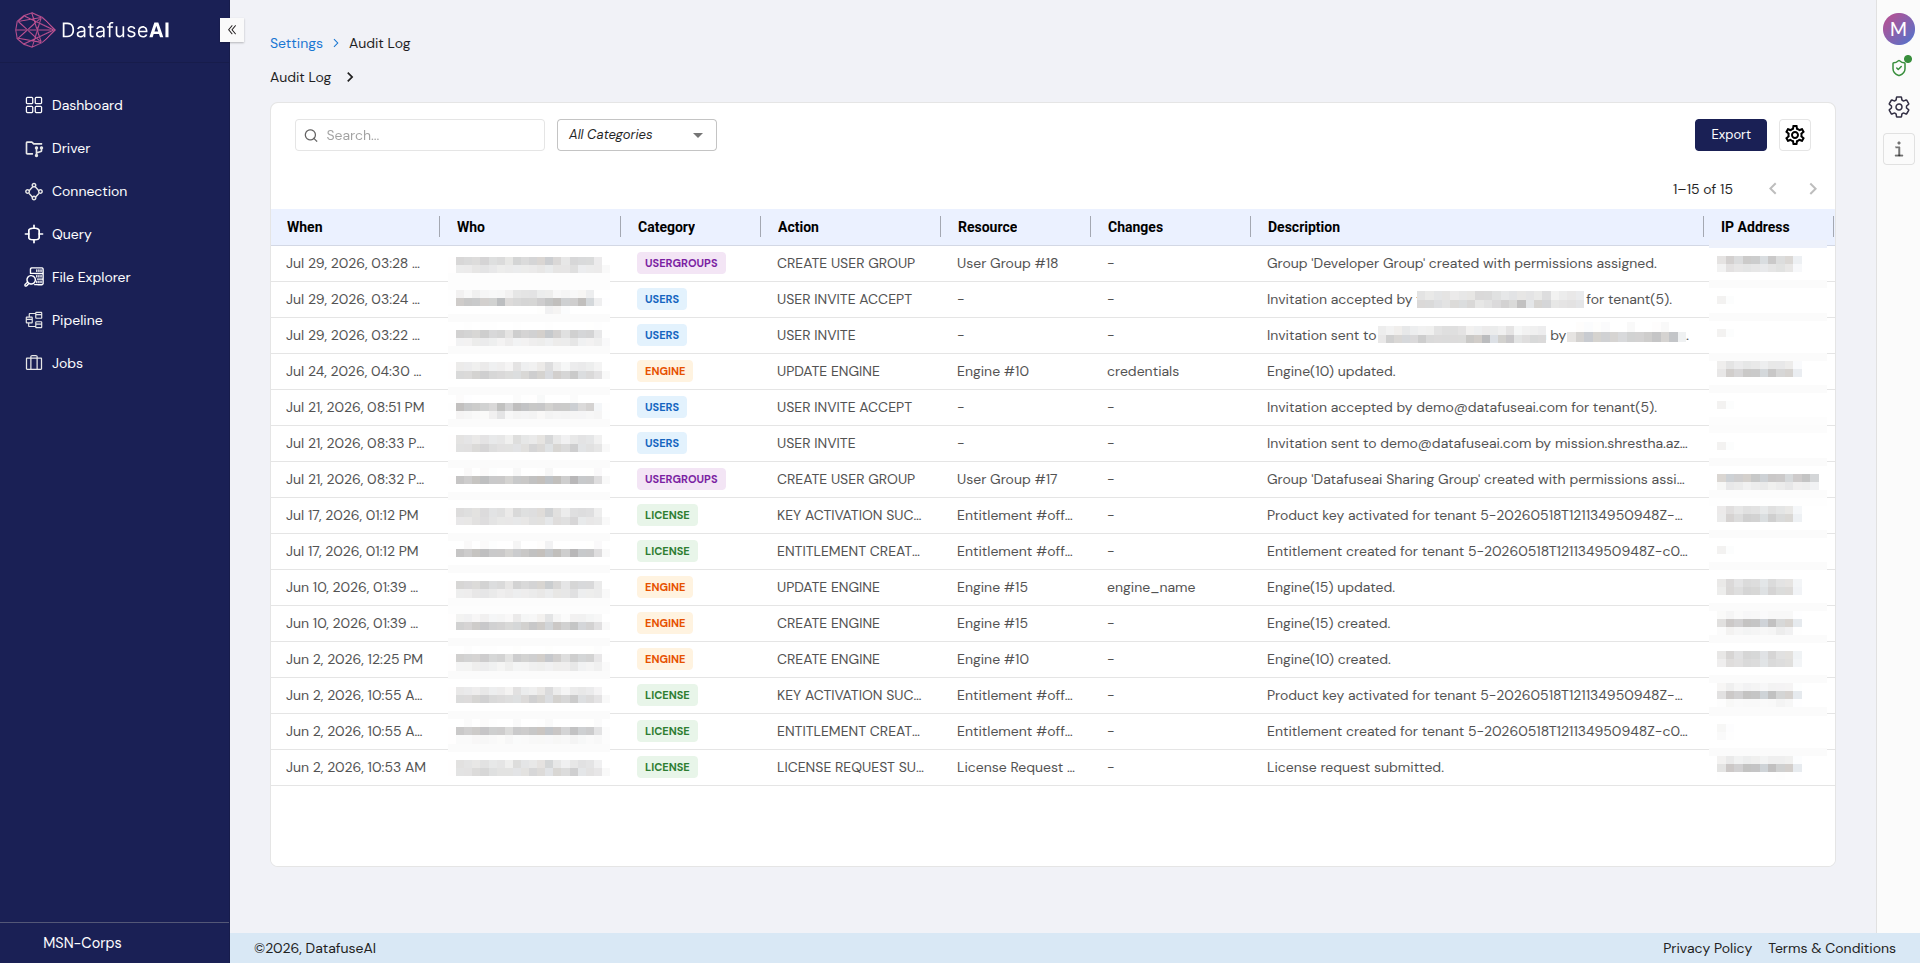Click the Export button

[x=1731, y=135]
